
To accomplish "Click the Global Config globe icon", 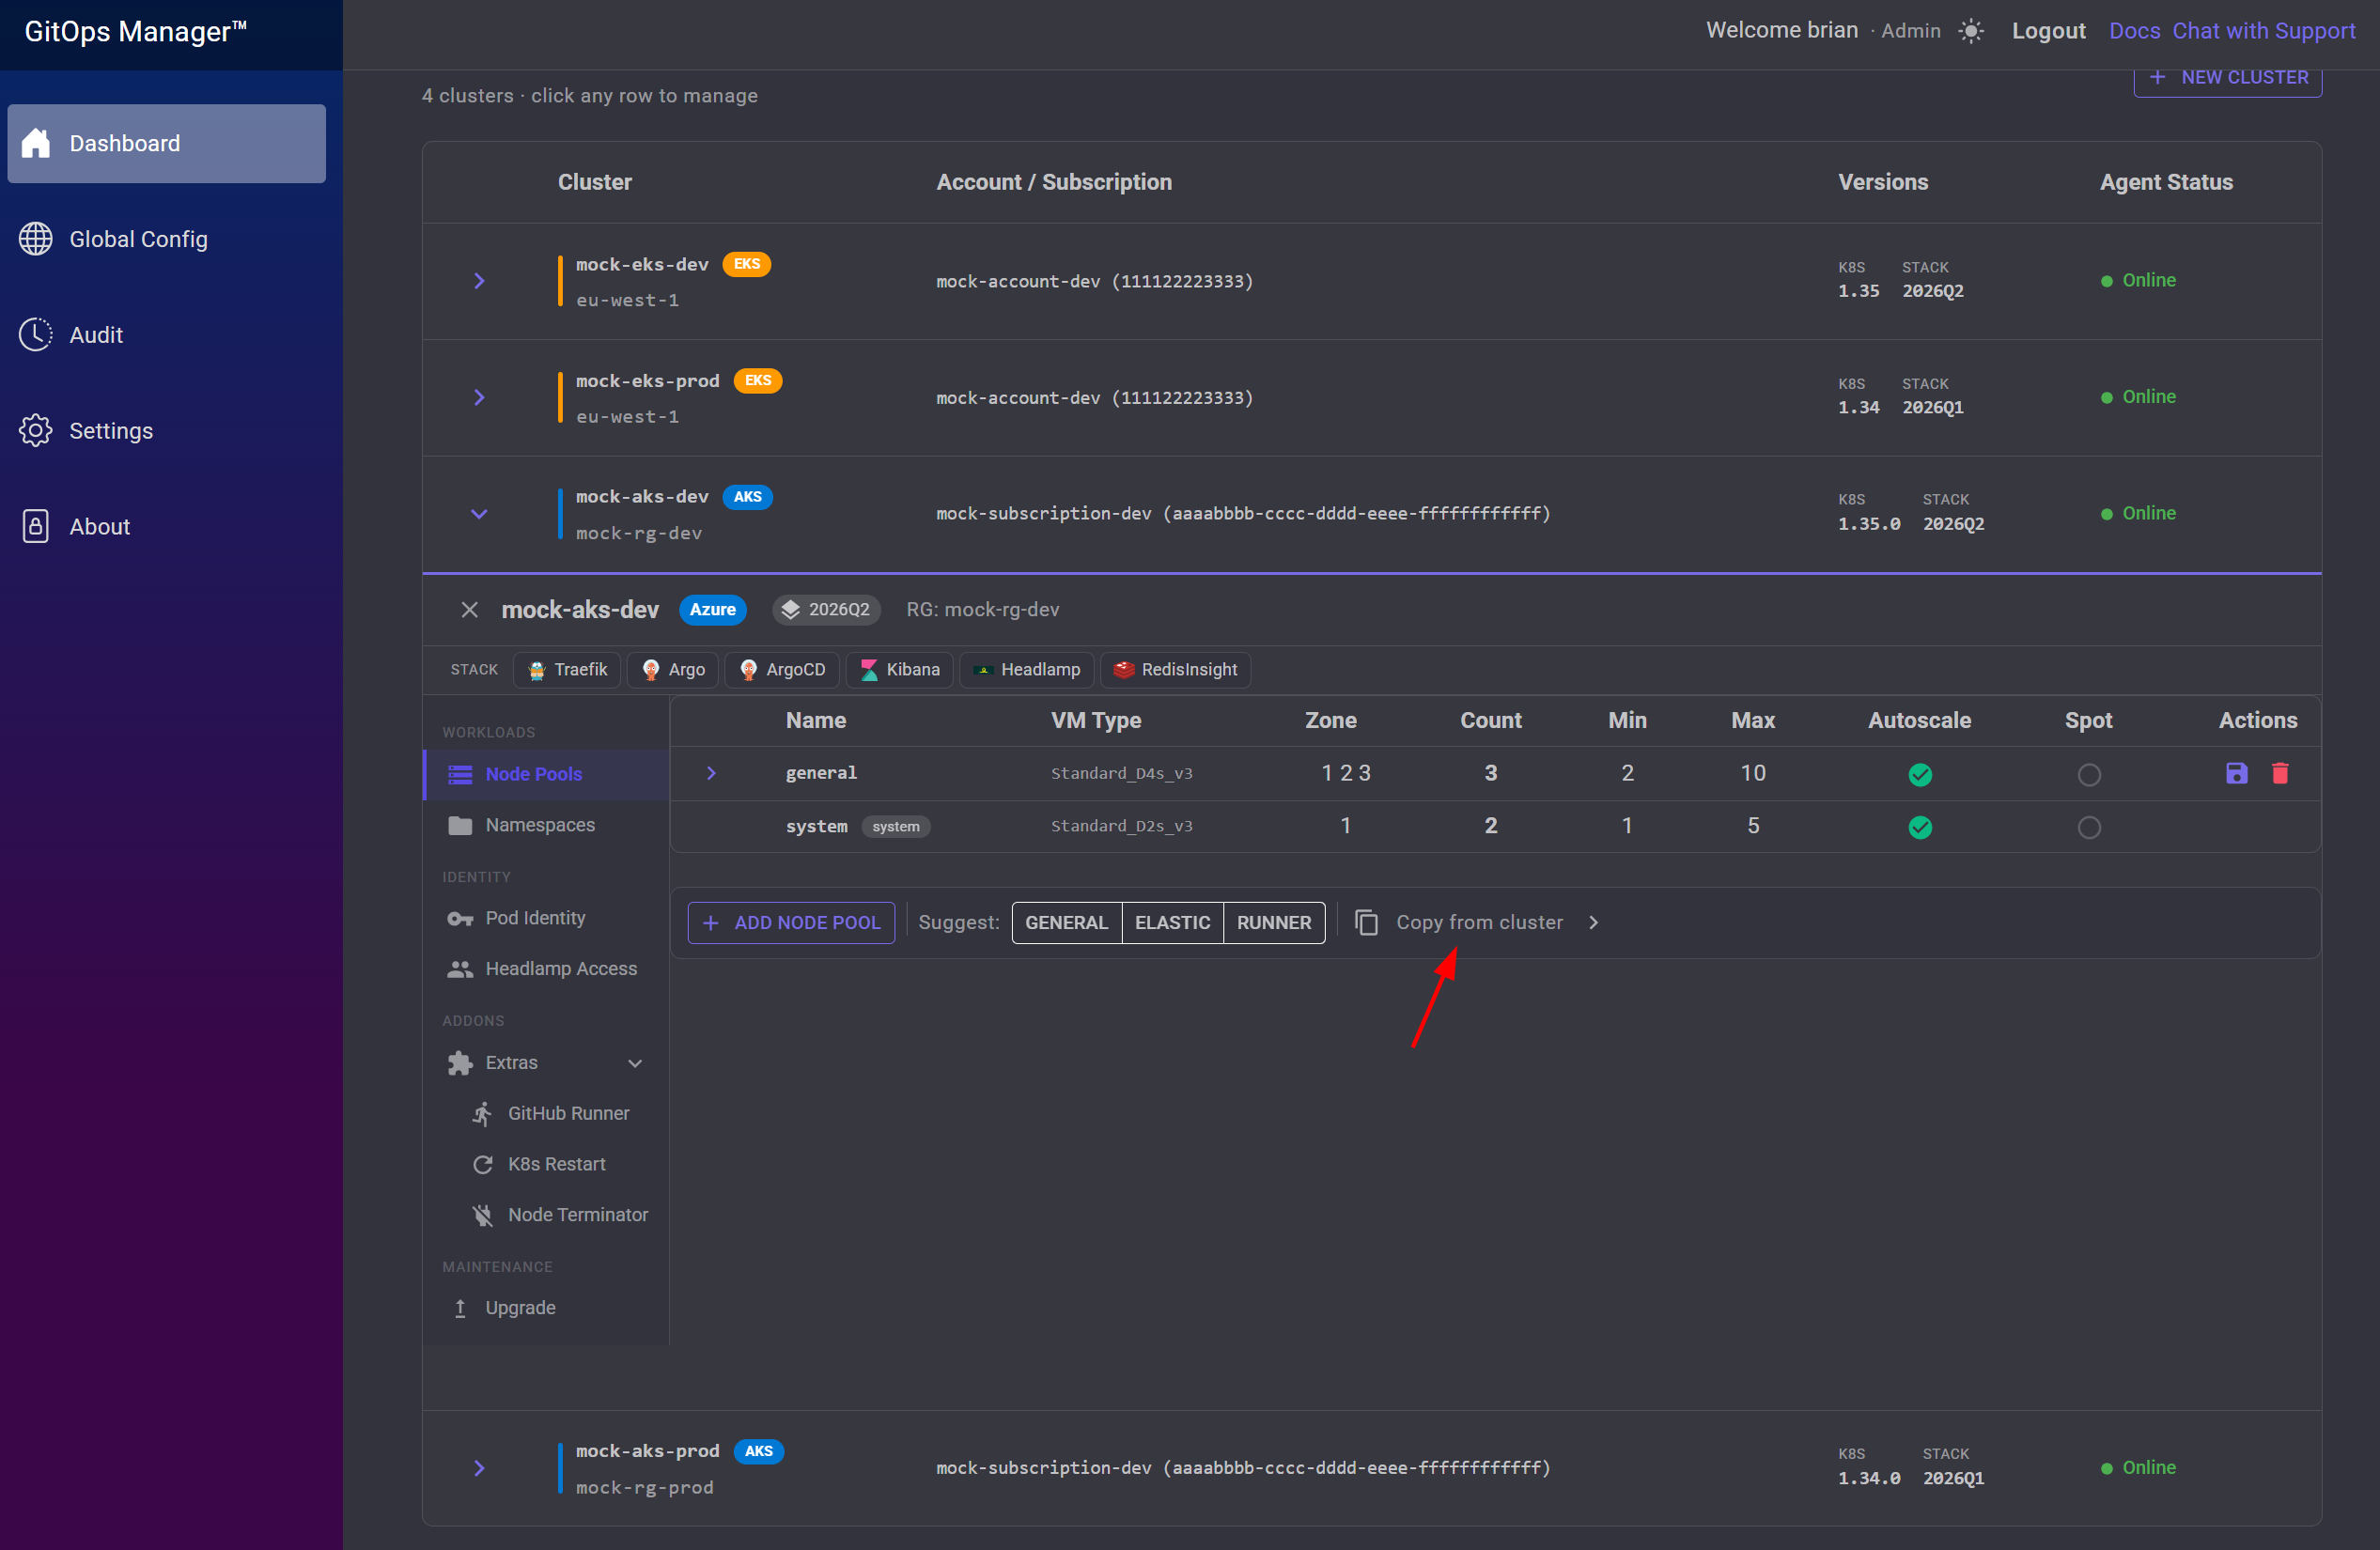I will (36, 239).
